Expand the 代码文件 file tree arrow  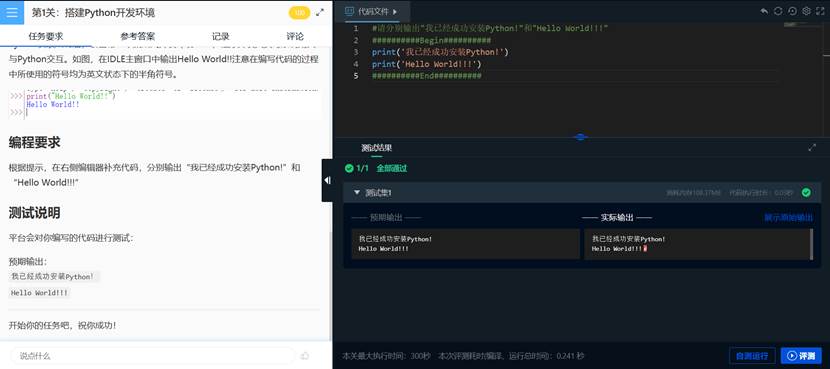394,11
